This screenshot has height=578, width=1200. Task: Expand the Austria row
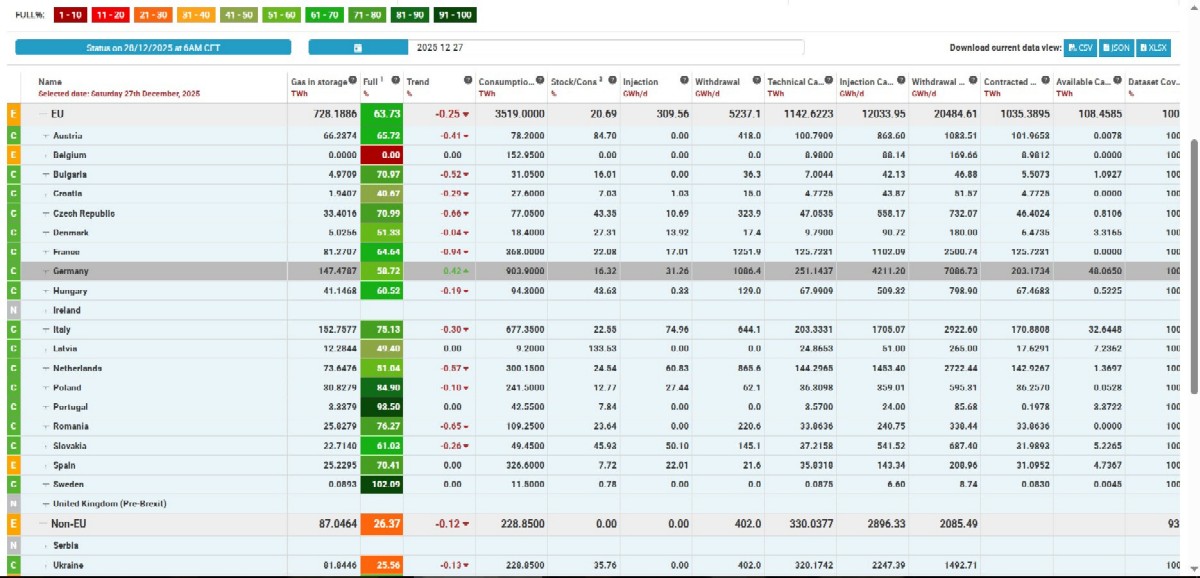(47, 136)
